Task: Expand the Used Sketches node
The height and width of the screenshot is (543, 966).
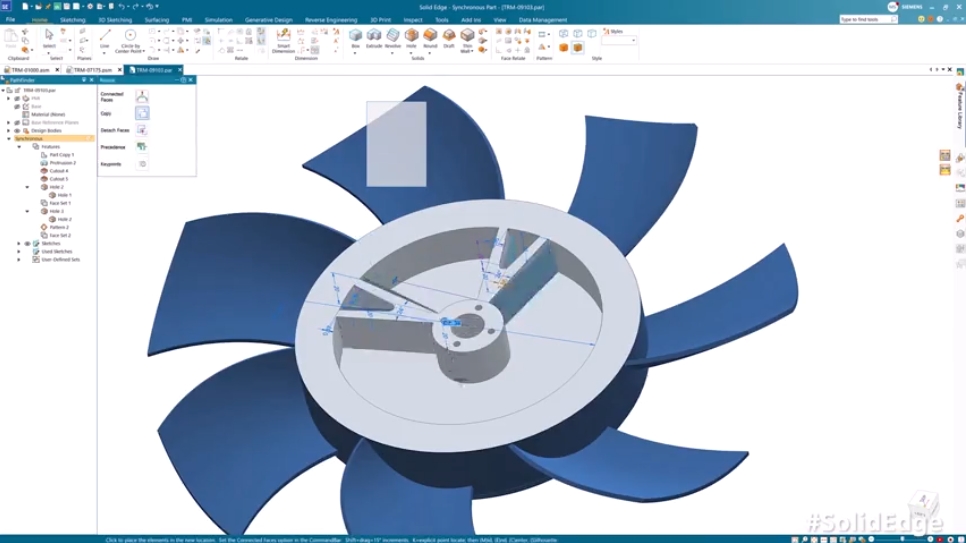Action: pyautogui.click(x=18, y=251)
